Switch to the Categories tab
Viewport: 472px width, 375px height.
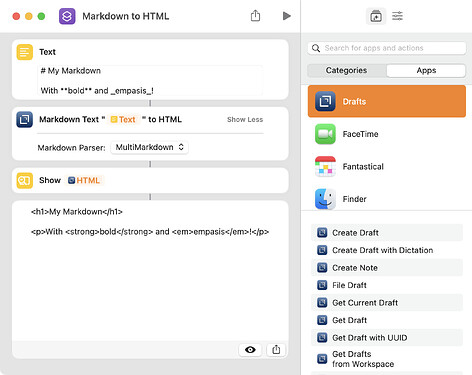pos(346,70)
